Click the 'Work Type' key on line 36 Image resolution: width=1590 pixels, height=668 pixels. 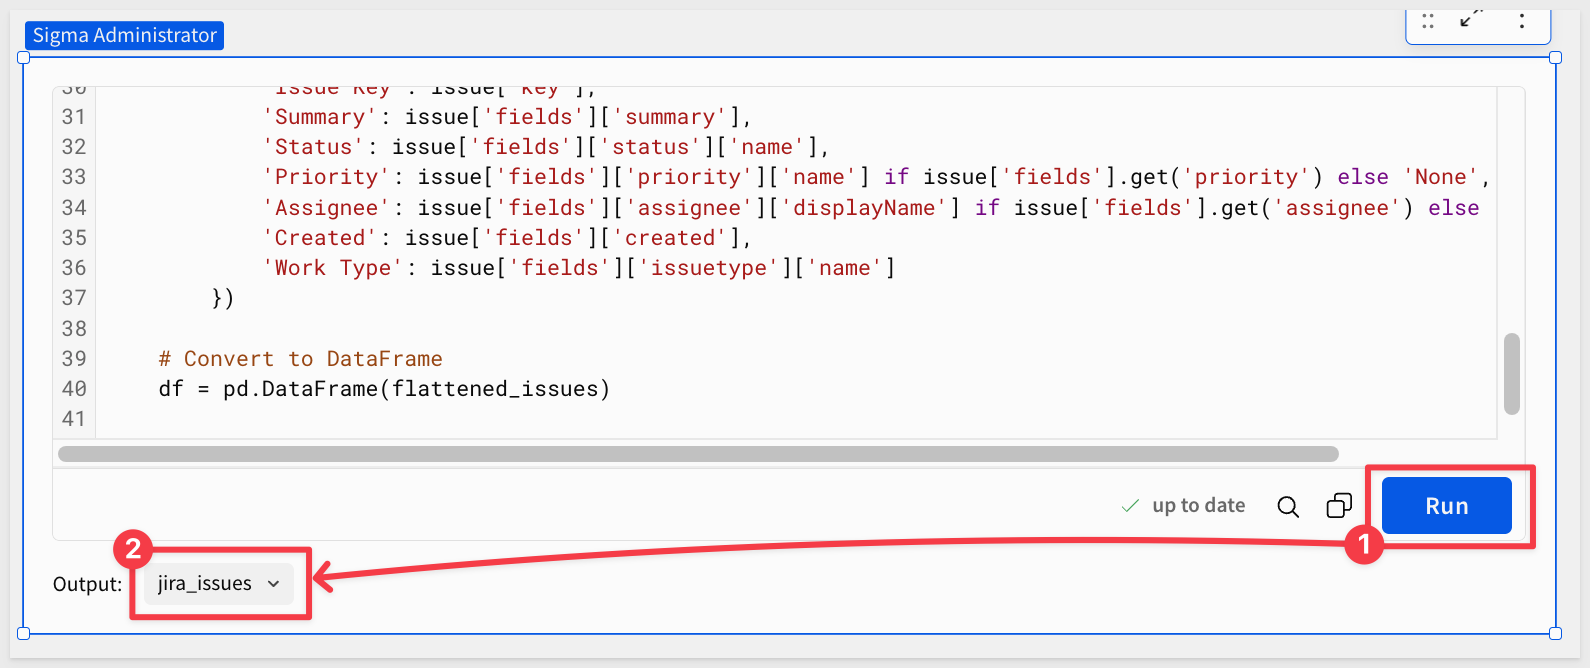(332, 268)
